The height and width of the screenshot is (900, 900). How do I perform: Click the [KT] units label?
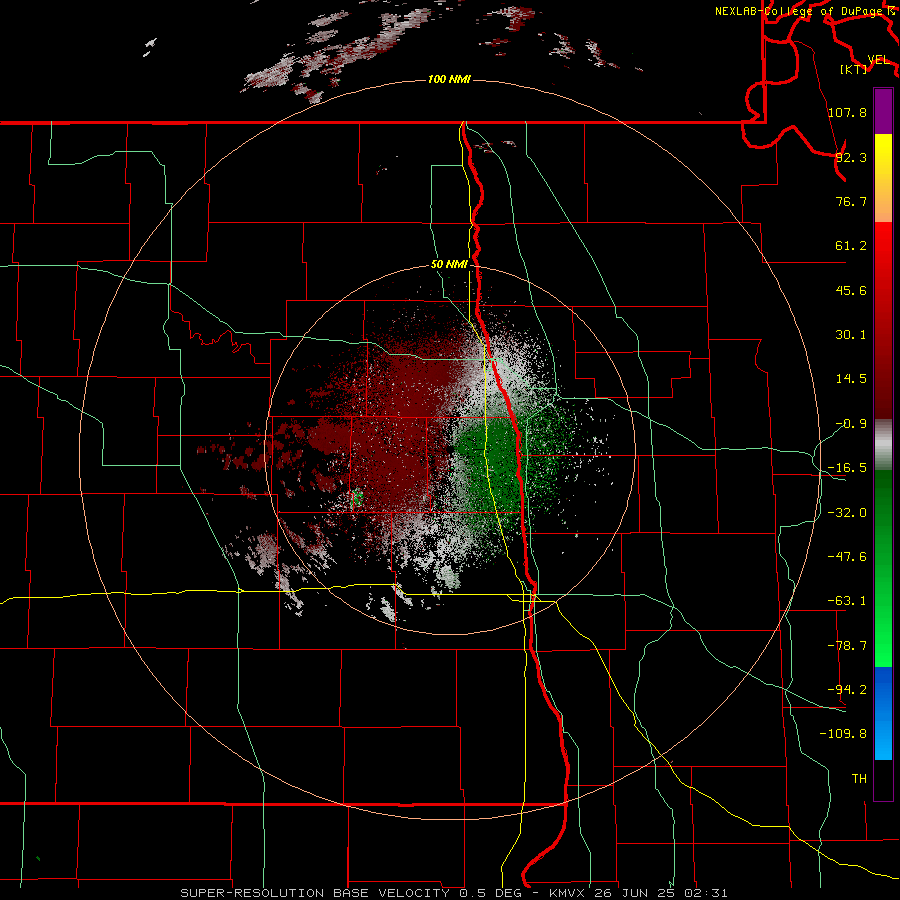click(x=854, y=69)
